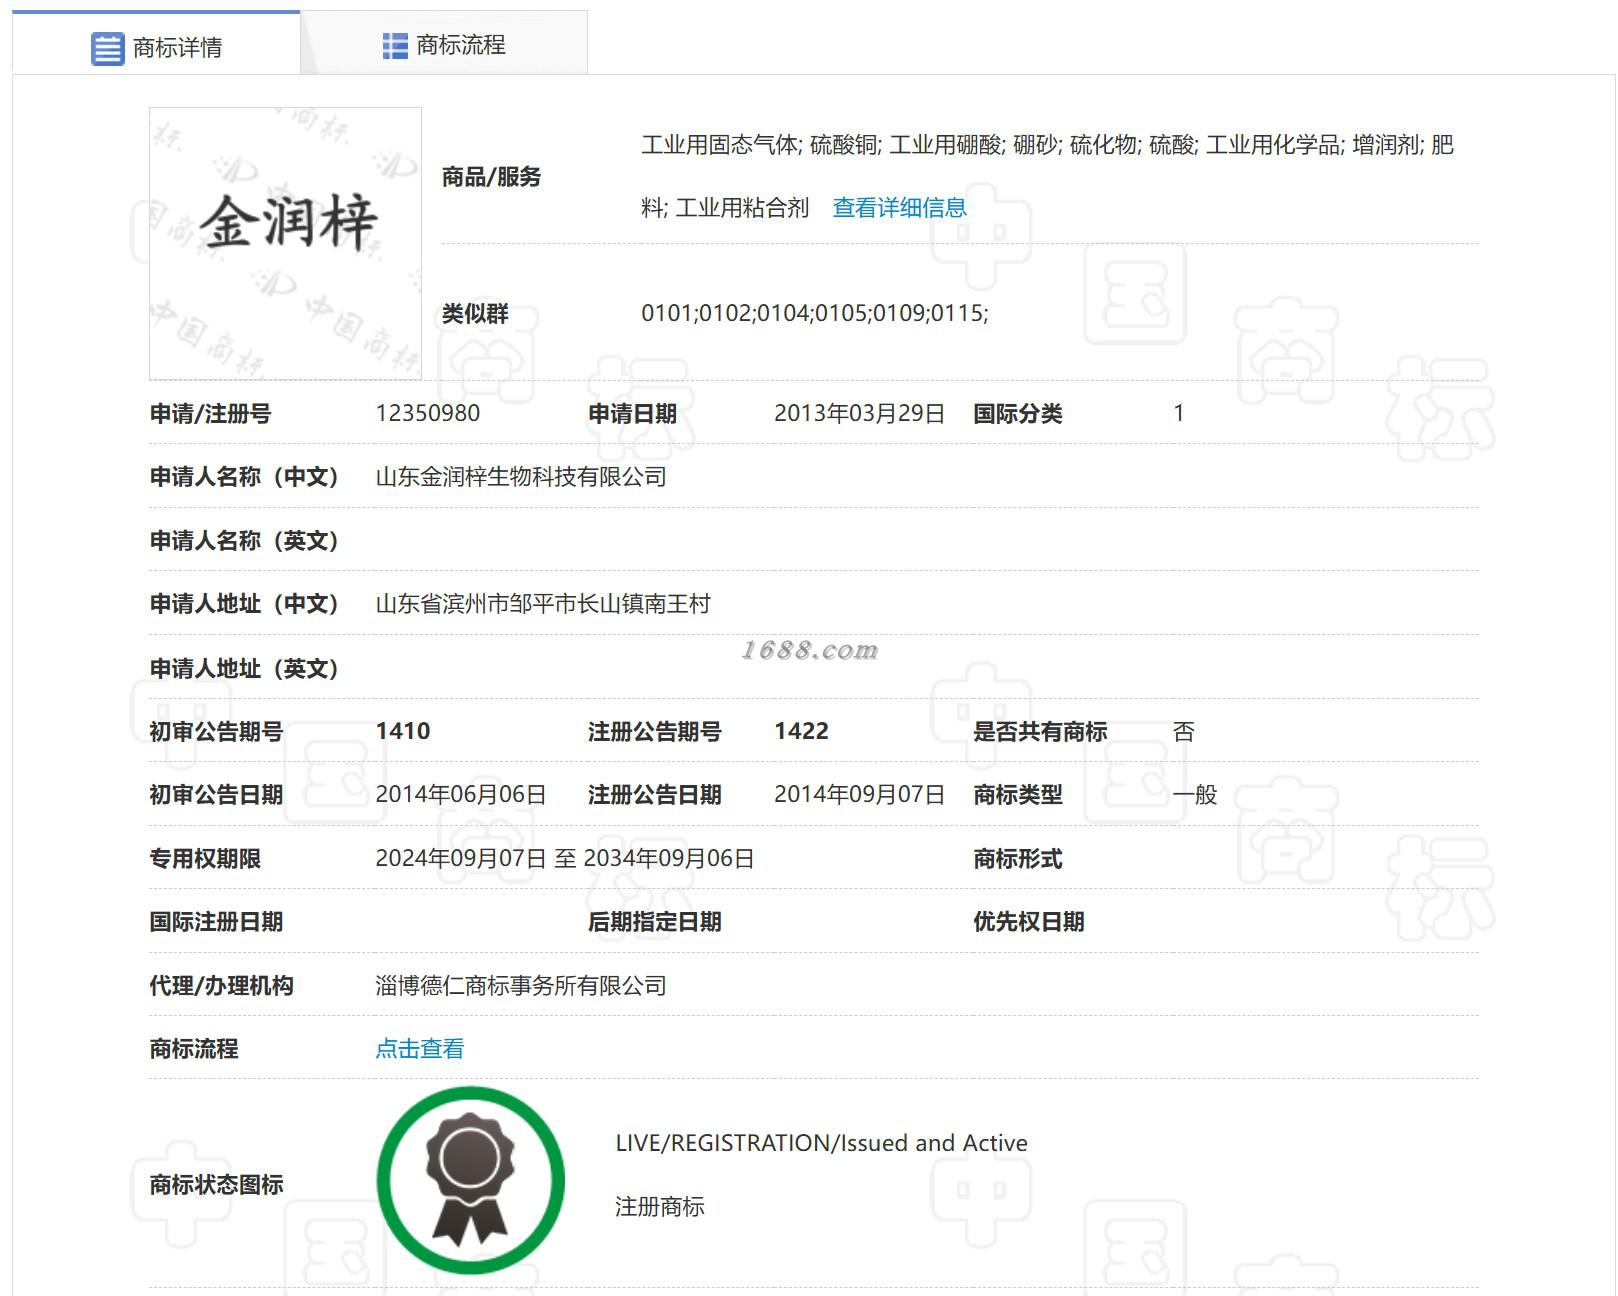Select application date 2013年03月29日
This screenshot has width=1618, height=1296.
click(859, 413)
